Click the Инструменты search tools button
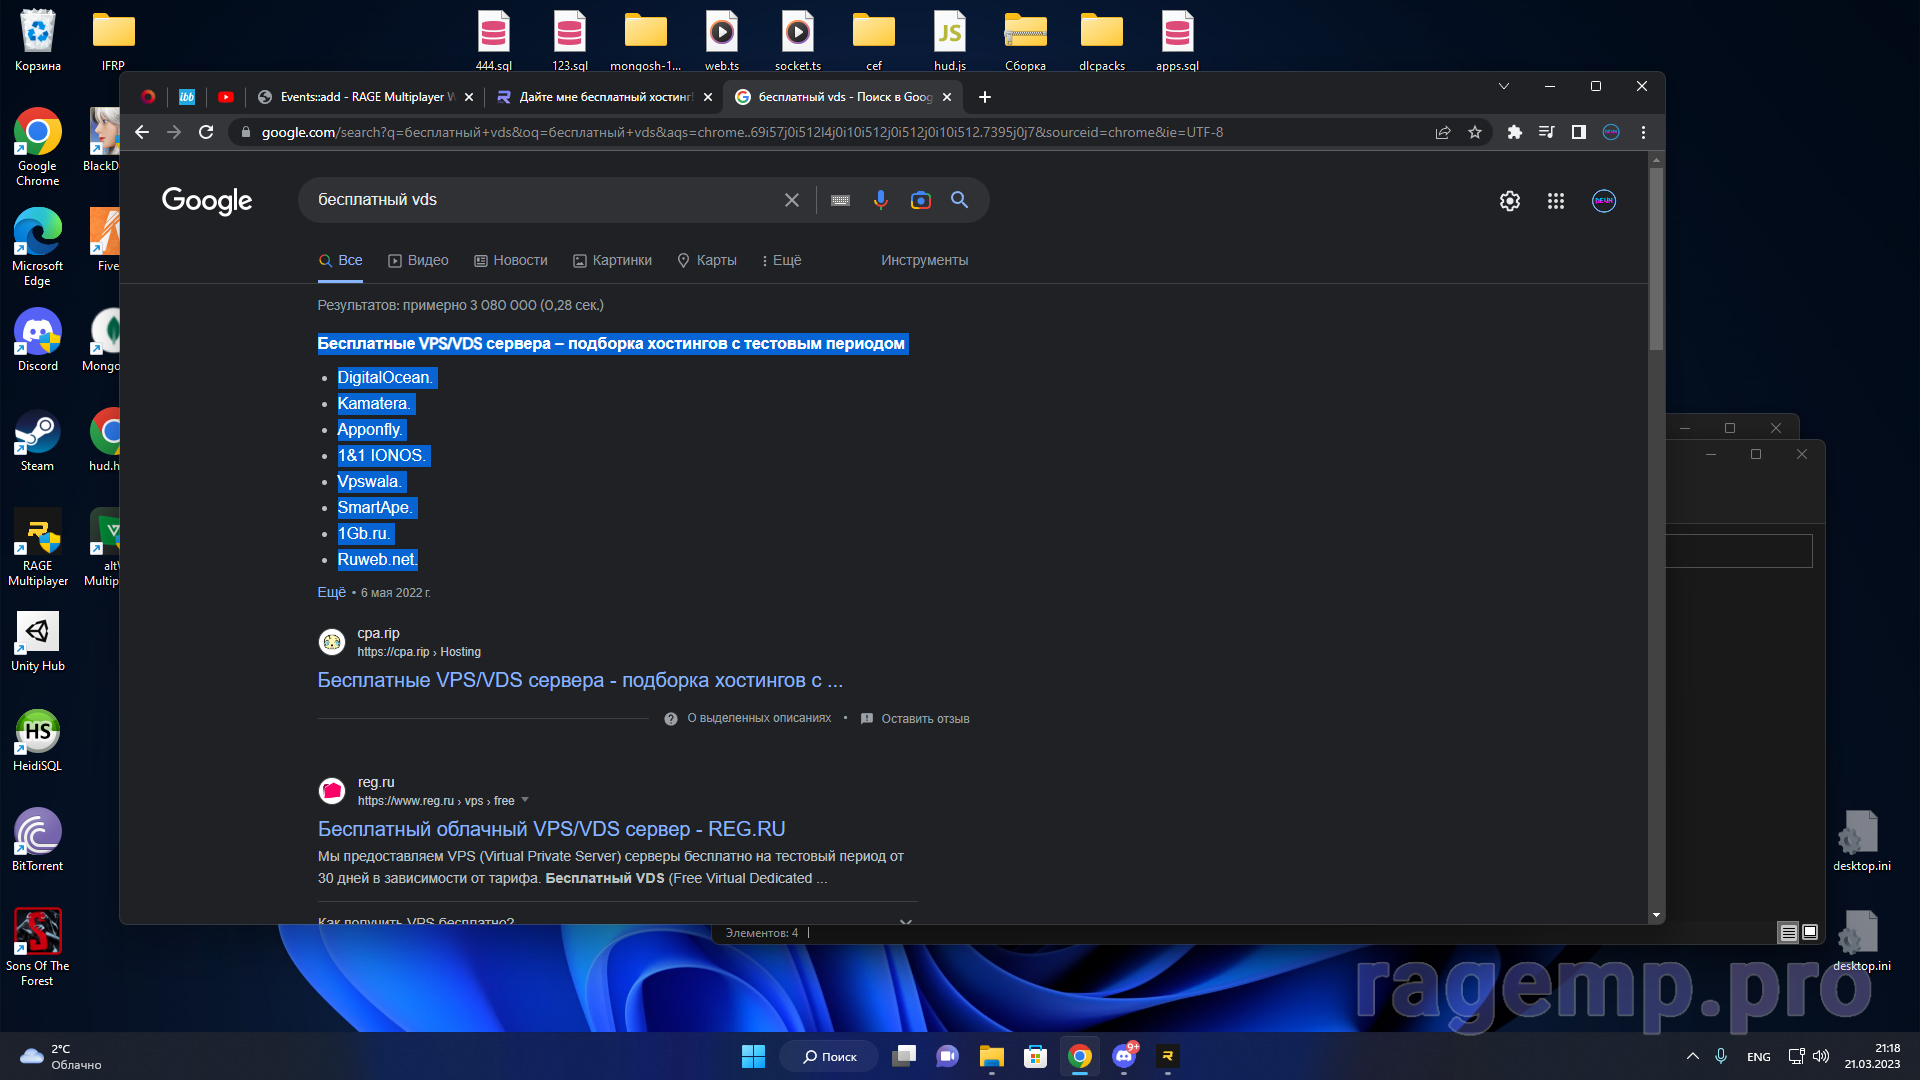 (x=924, y=260)
